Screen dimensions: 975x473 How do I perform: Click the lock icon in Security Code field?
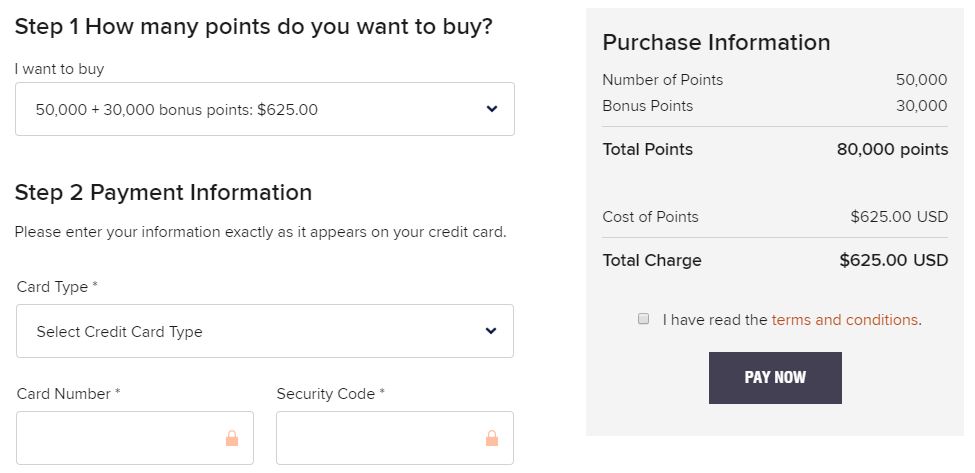click(x=492, y=438)
